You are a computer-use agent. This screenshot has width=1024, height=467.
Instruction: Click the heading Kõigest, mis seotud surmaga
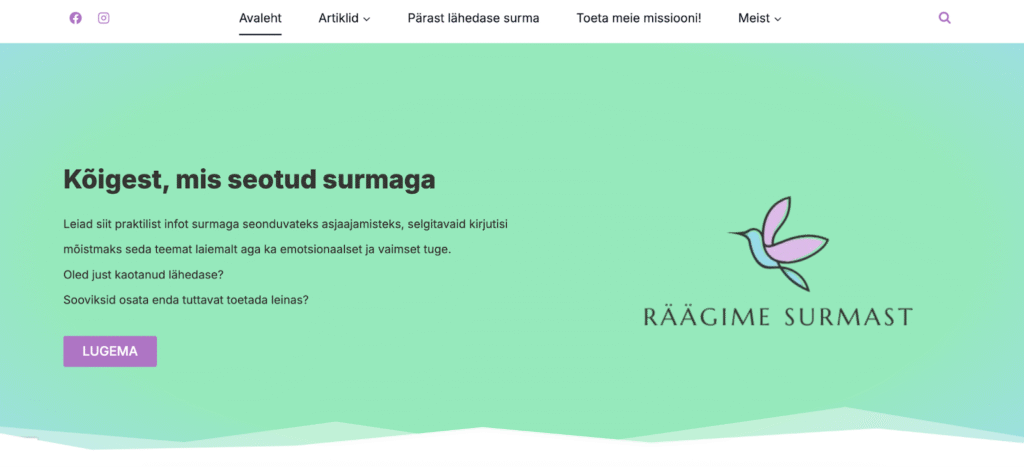click(x=249, y=180)
